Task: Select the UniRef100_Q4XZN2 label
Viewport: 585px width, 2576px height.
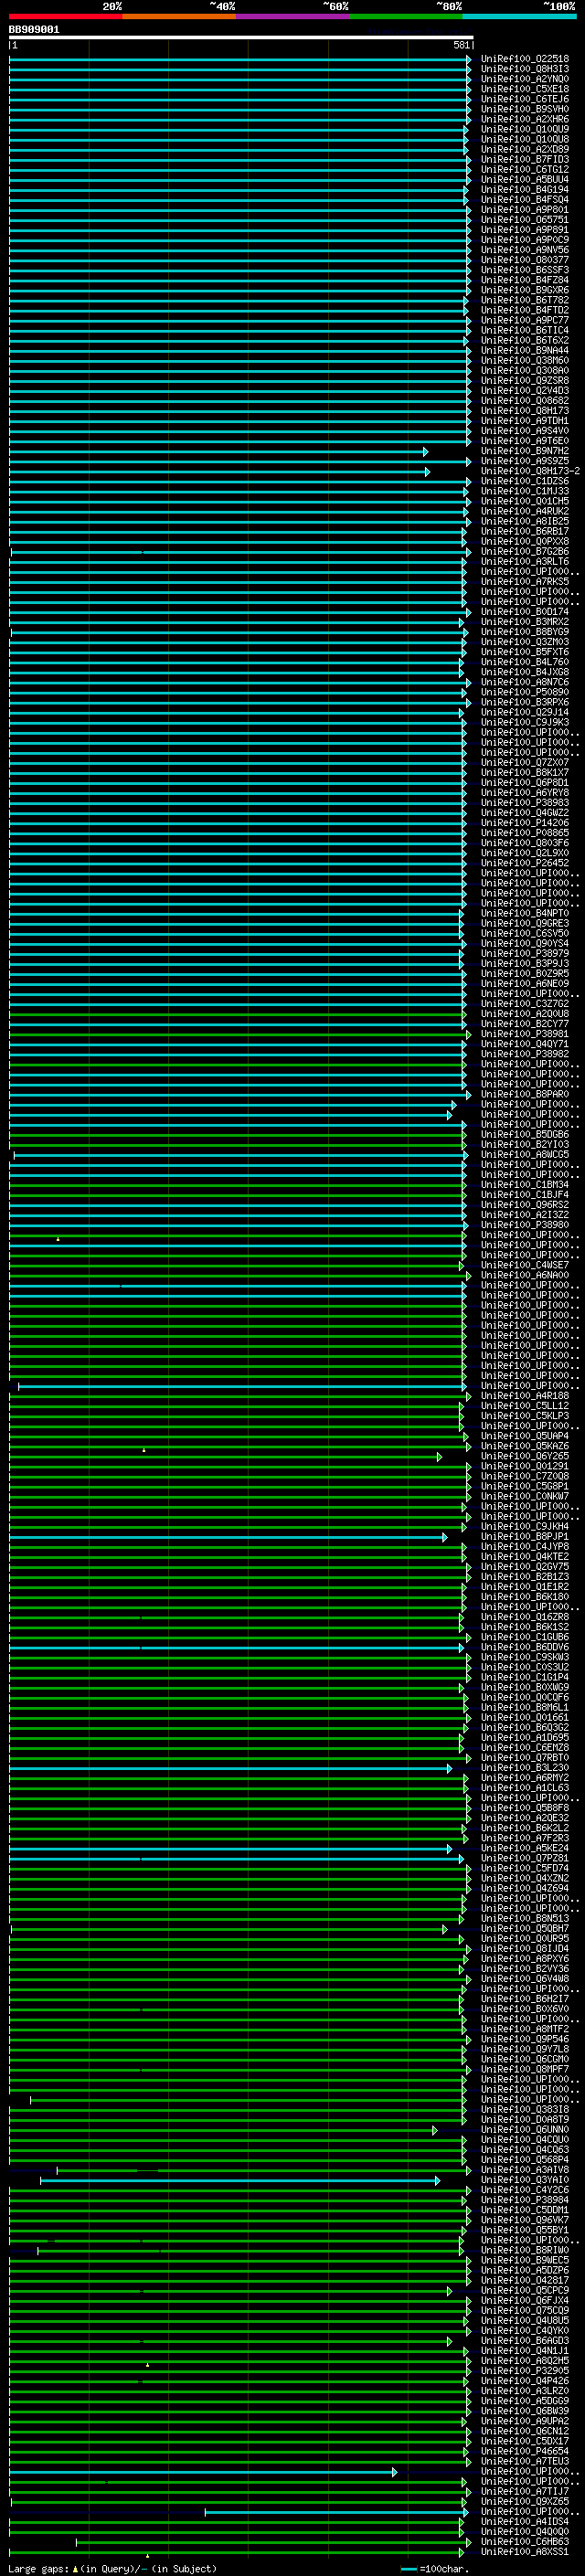Action: 525,1878
